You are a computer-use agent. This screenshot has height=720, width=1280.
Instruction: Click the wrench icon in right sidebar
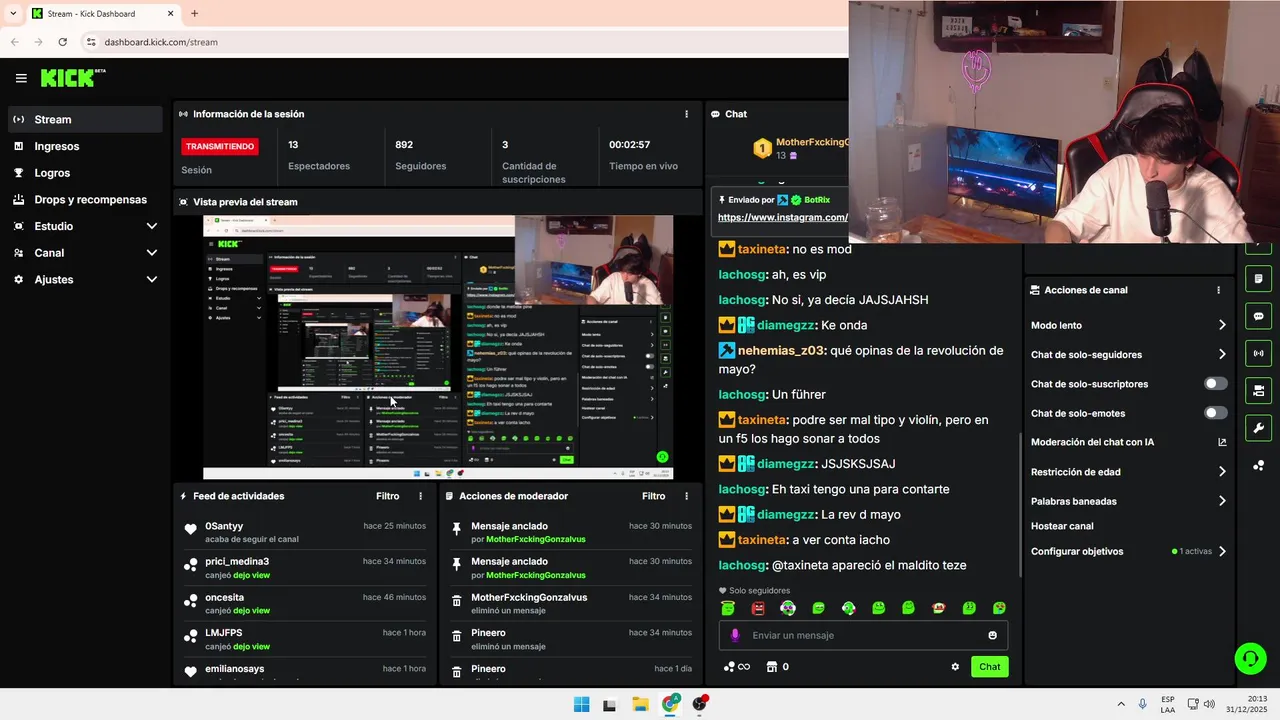pyautogui.click(x=1259, y=428)
